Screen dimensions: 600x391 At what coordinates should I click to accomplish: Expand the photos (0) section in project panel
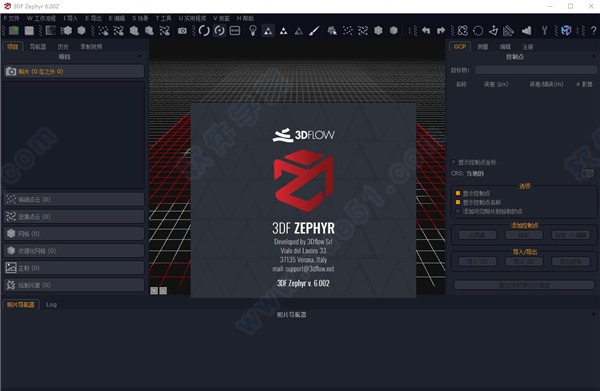(74, 72)
